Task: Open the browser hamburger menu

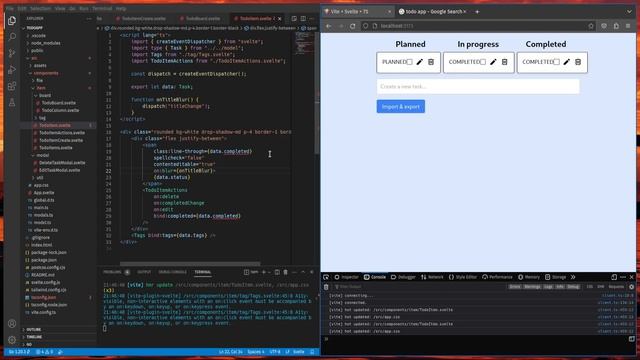Action: tap(628, 26)
